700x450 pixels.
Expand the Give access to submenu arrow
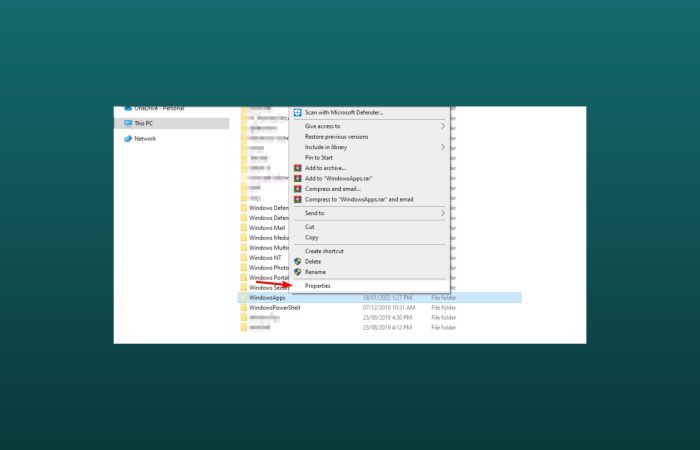[443, 126]
